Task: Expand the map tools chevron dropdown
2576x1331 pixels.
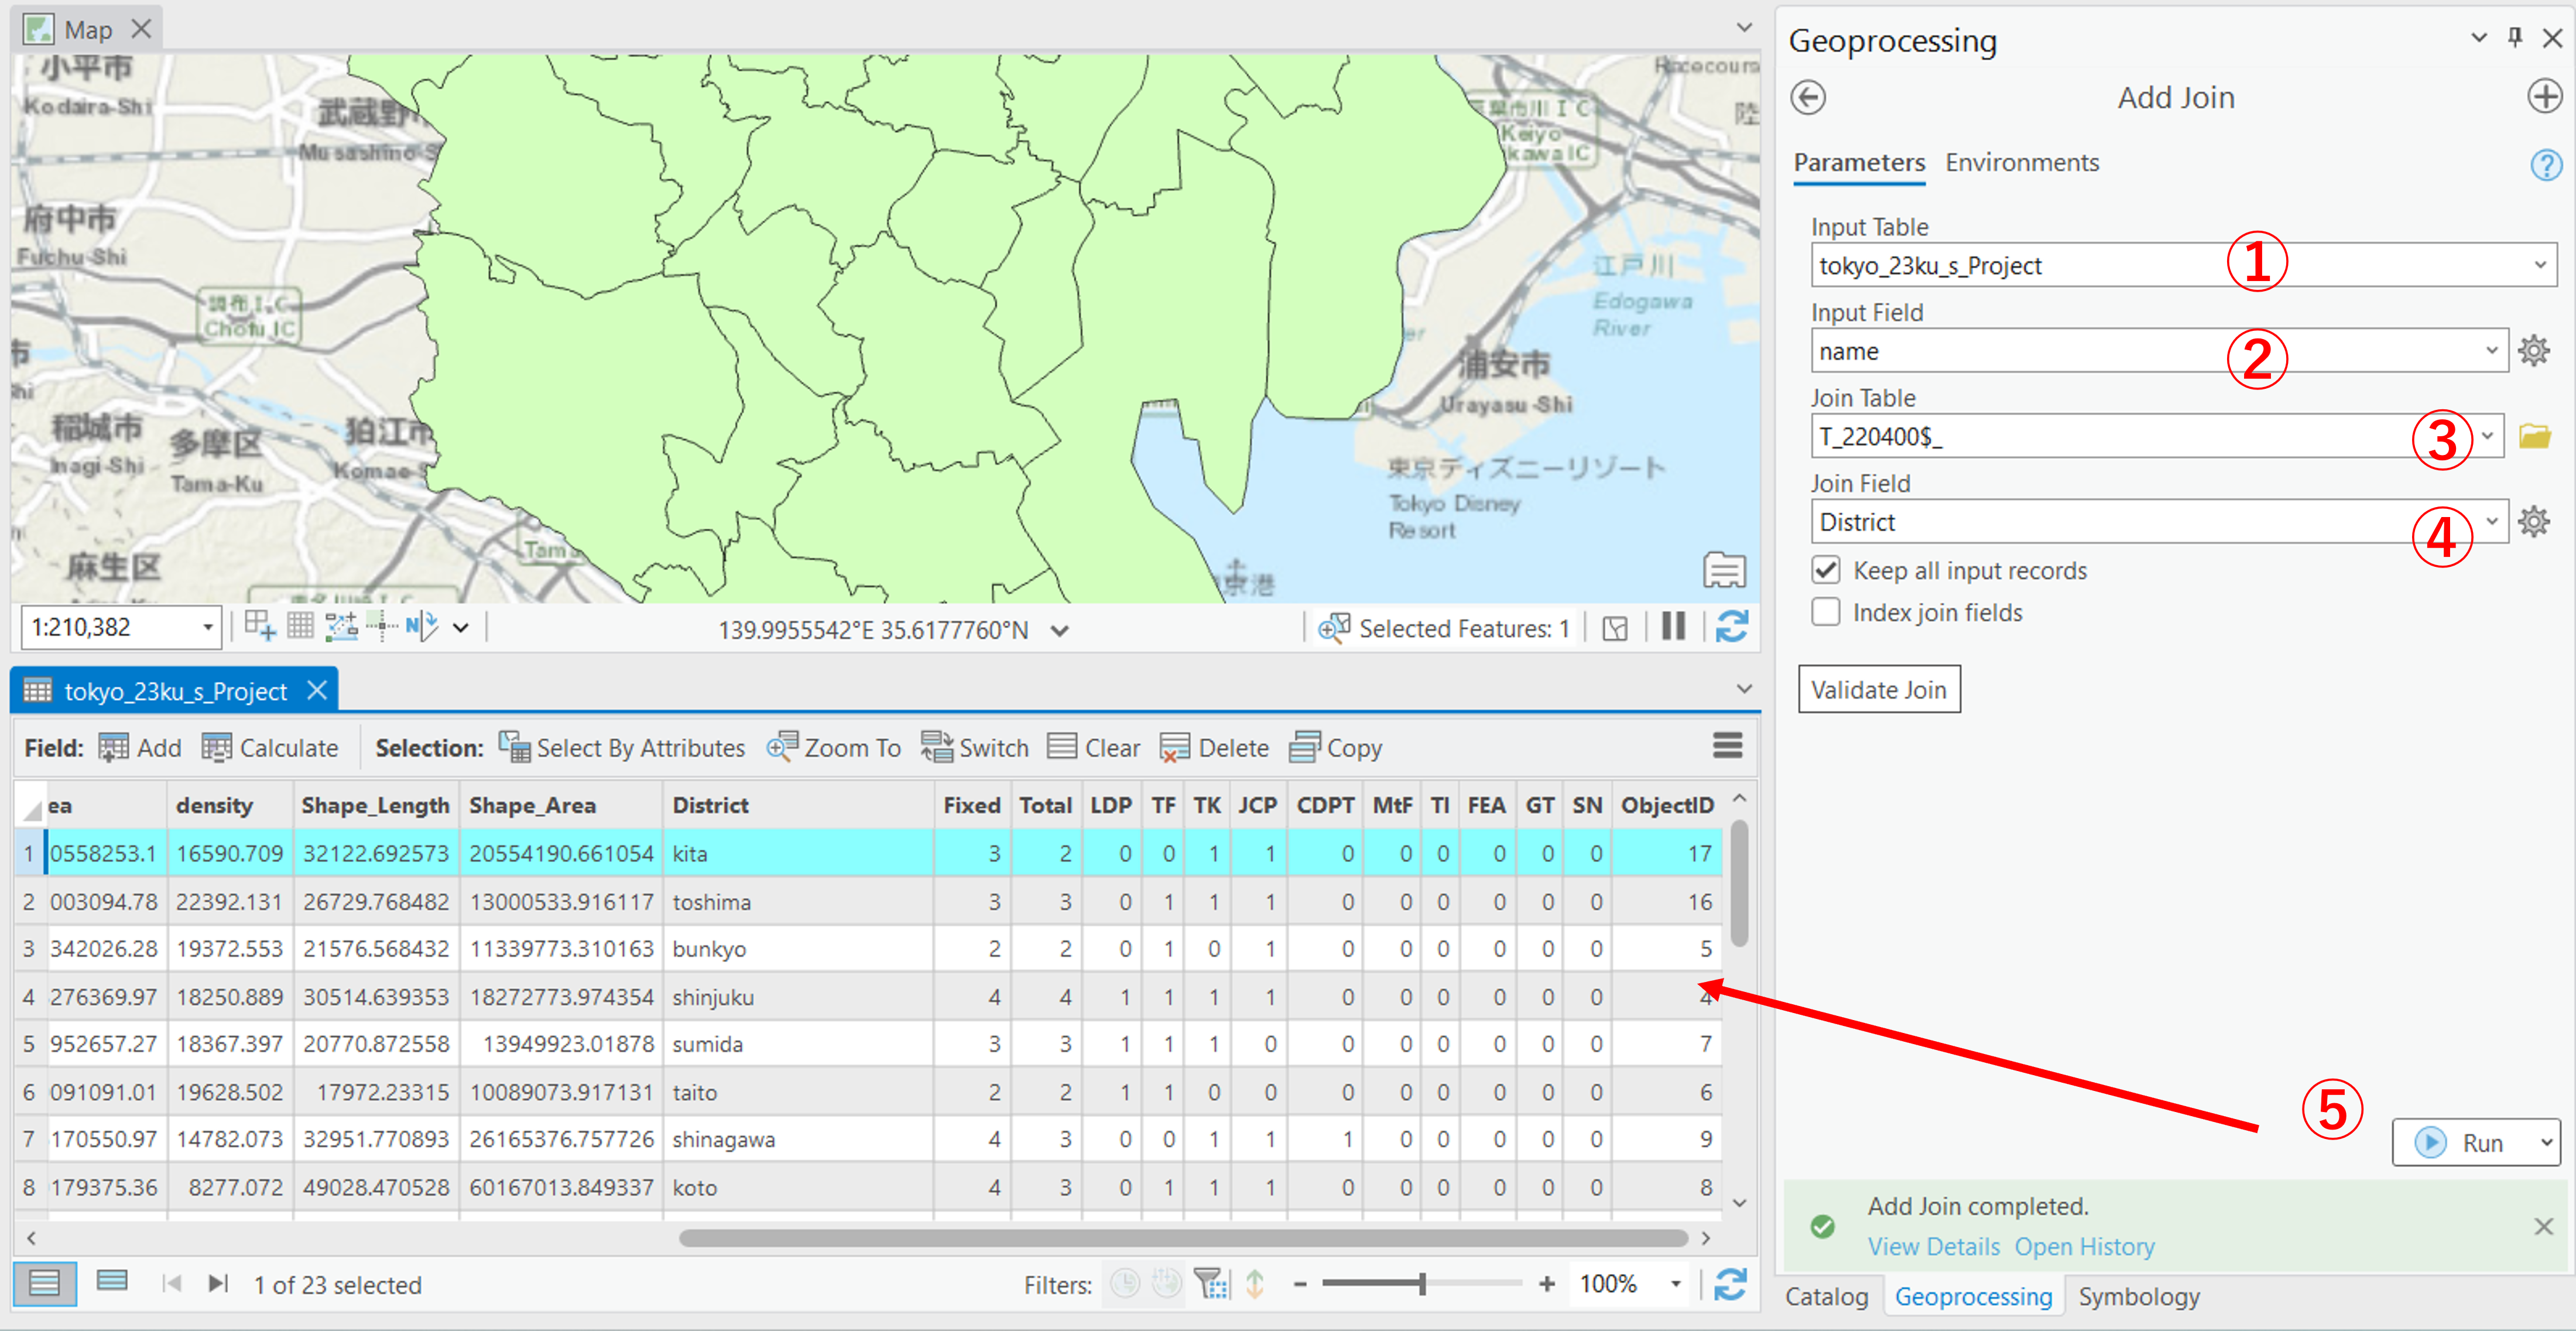Action: [461, 629]
